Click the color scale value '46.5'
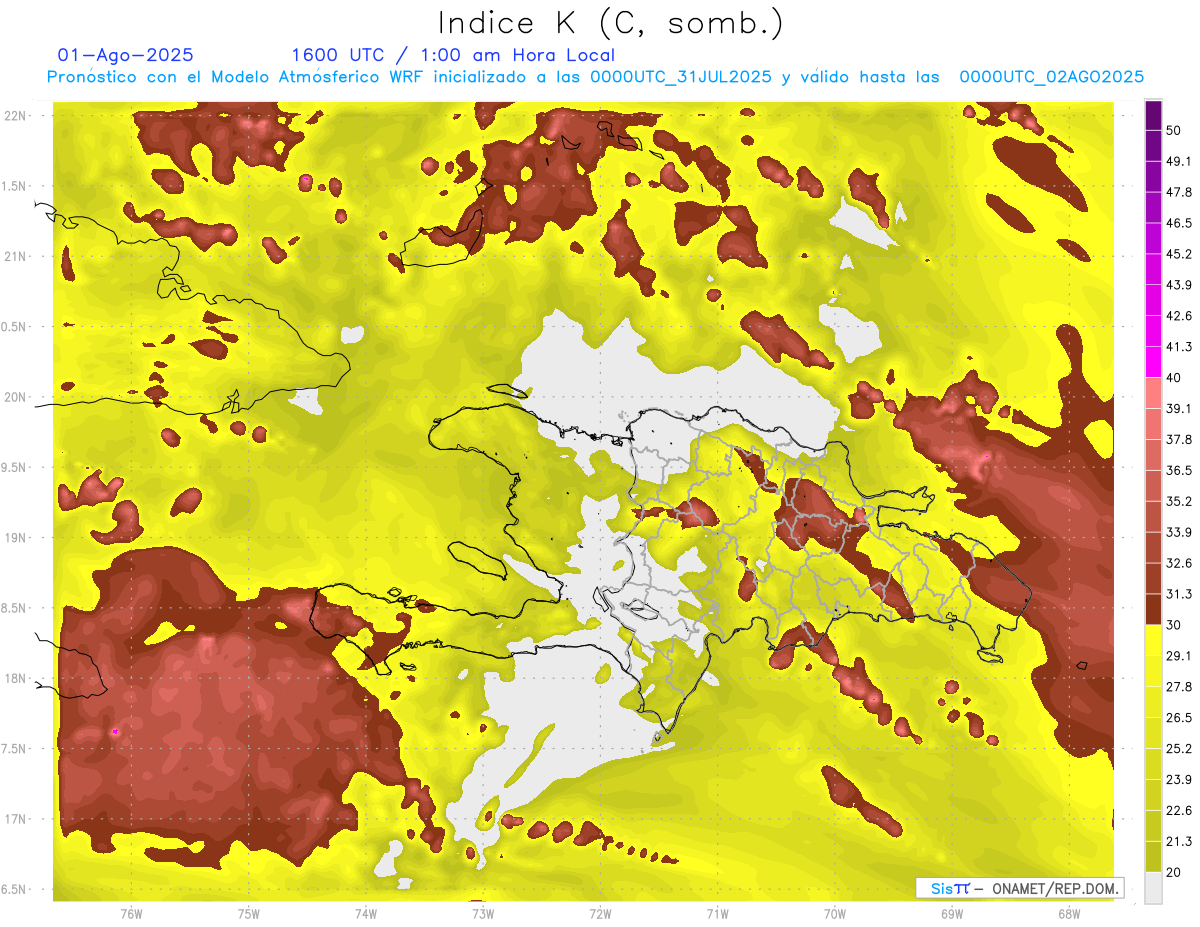Image resolution: width=1200 pixels, height=927 pixels. 1179,223
